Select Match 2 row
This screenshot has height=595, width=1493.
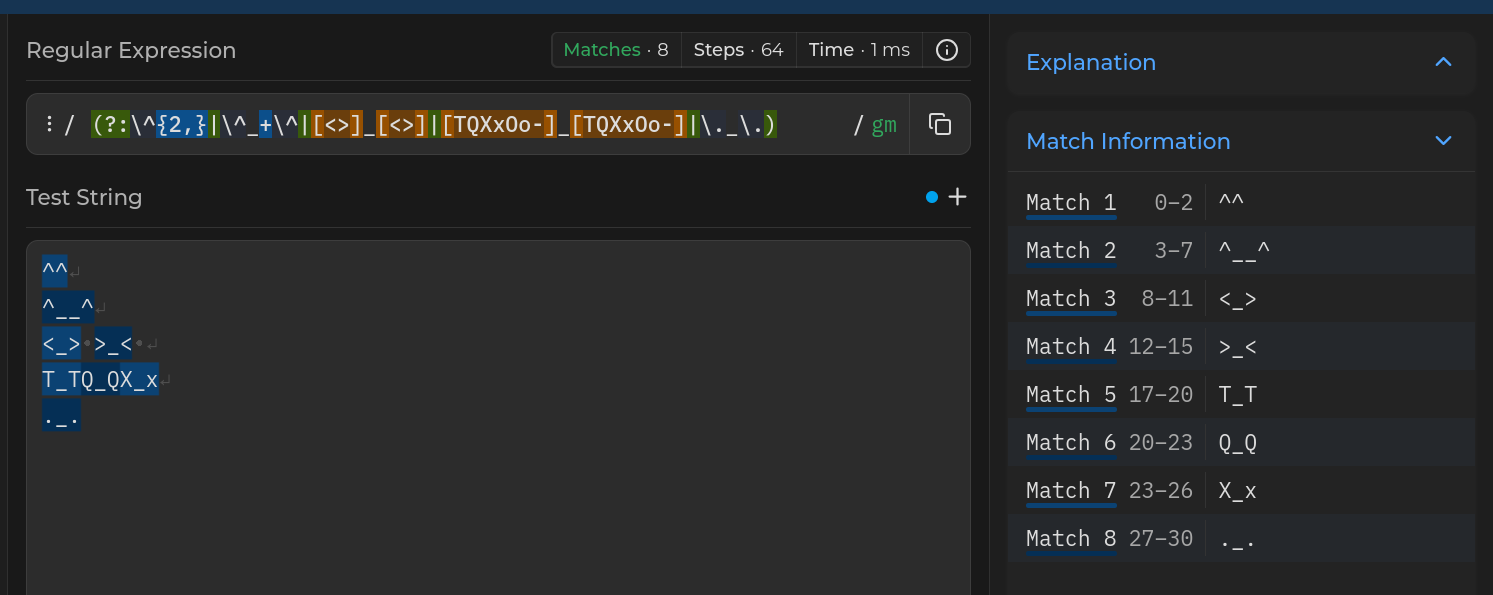click(x=1241, y=250)
